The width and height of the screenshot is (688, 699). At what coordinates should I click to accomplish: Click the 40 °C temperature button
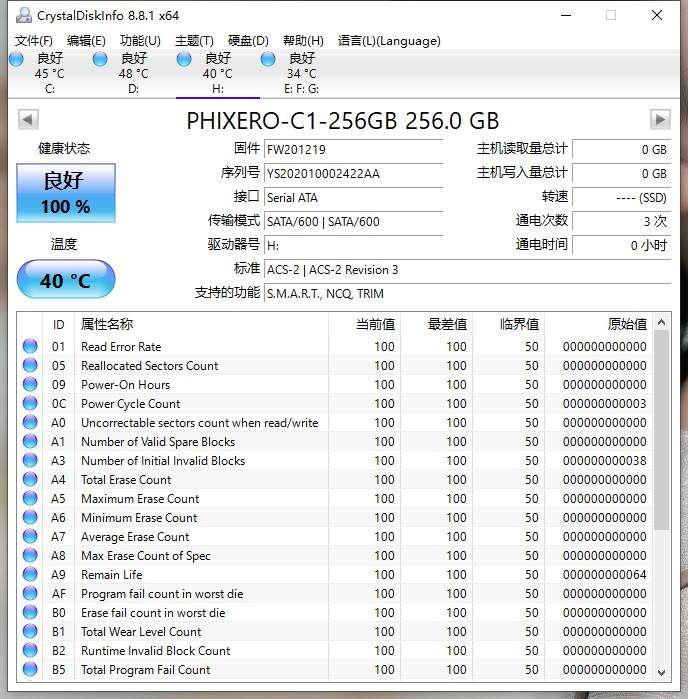coord(66,280)
